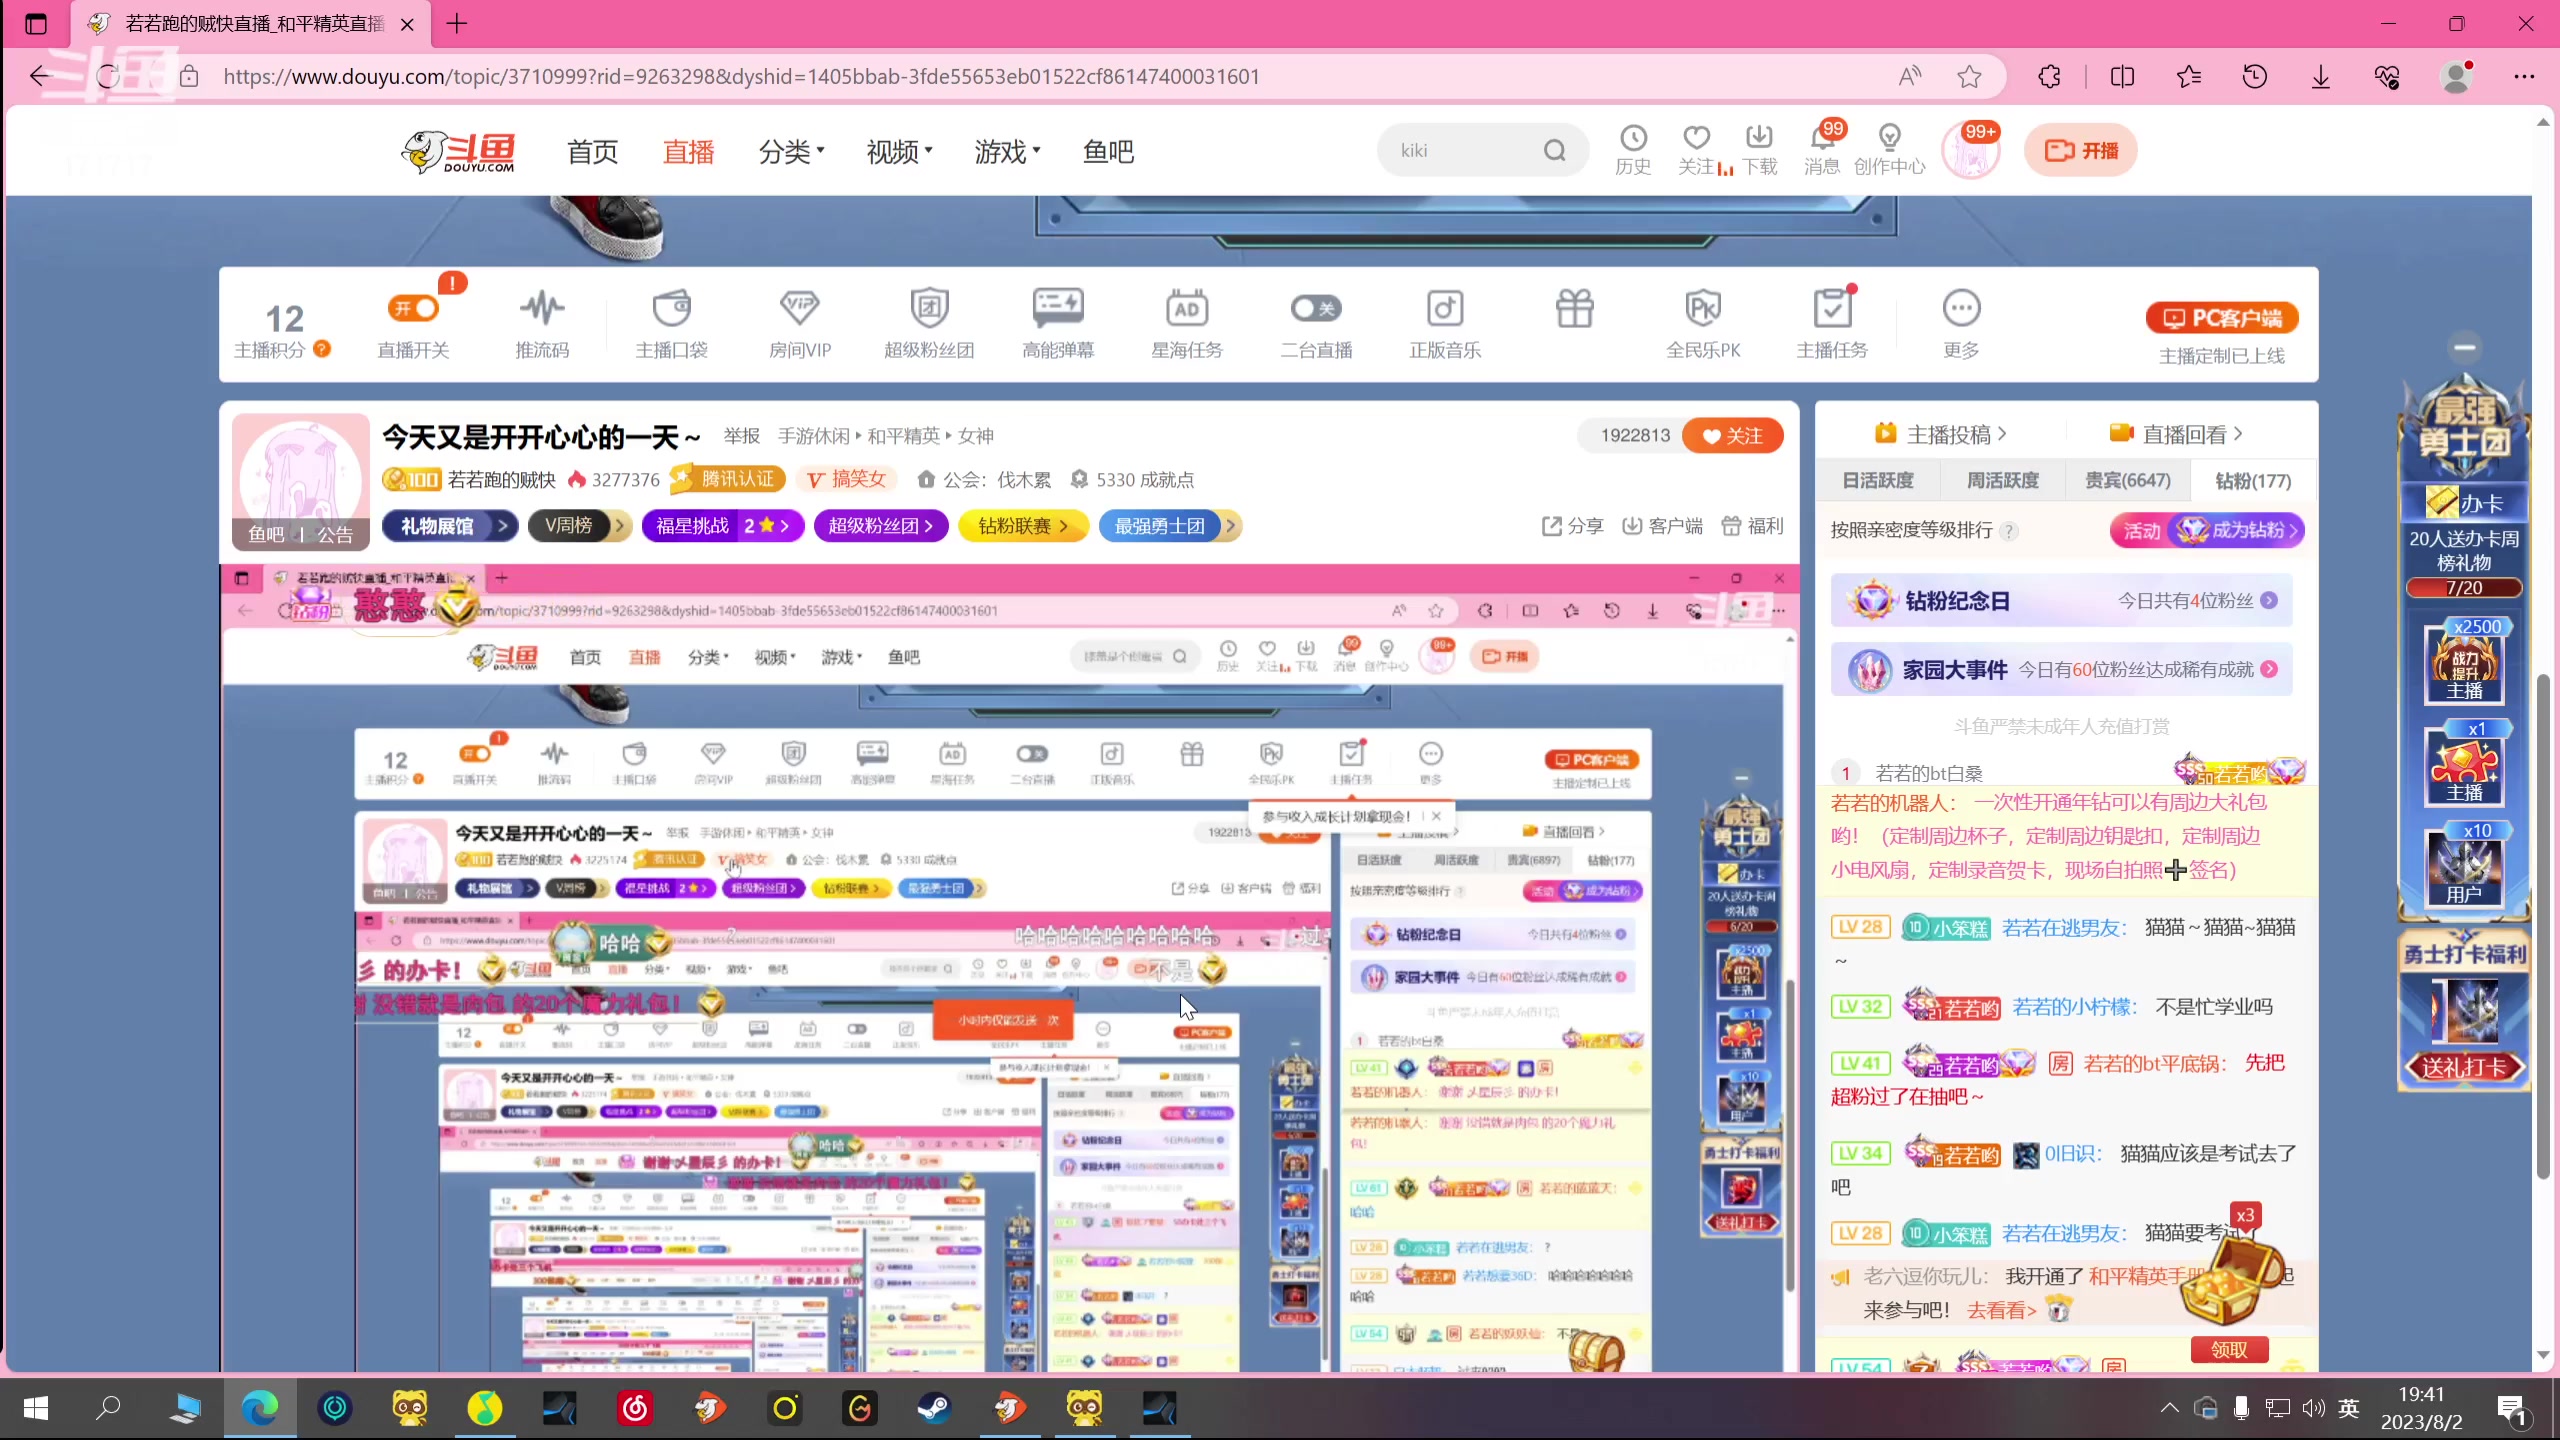2560x1440 pixels.
Task: Open the 全民乐PK icon
Action: coord(1702,320)
